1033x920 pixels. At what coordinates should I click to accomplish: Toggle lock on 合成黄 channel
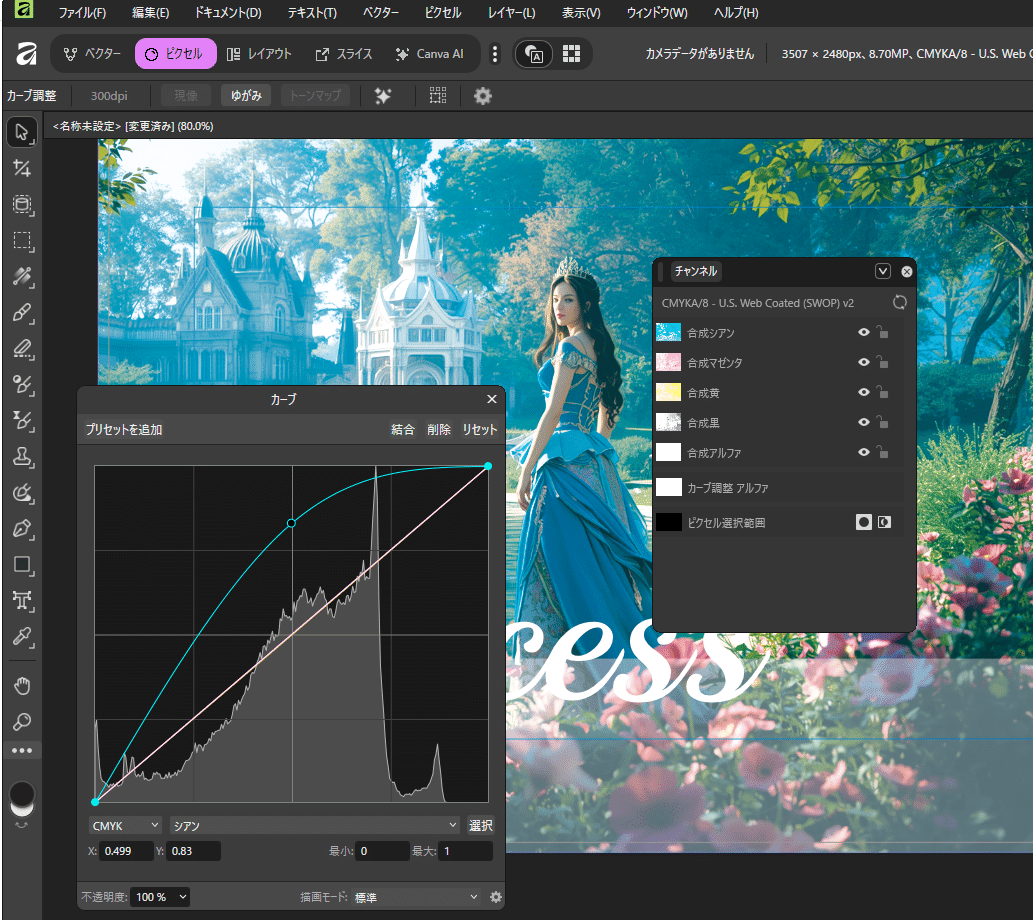click(x=883, y=392)
